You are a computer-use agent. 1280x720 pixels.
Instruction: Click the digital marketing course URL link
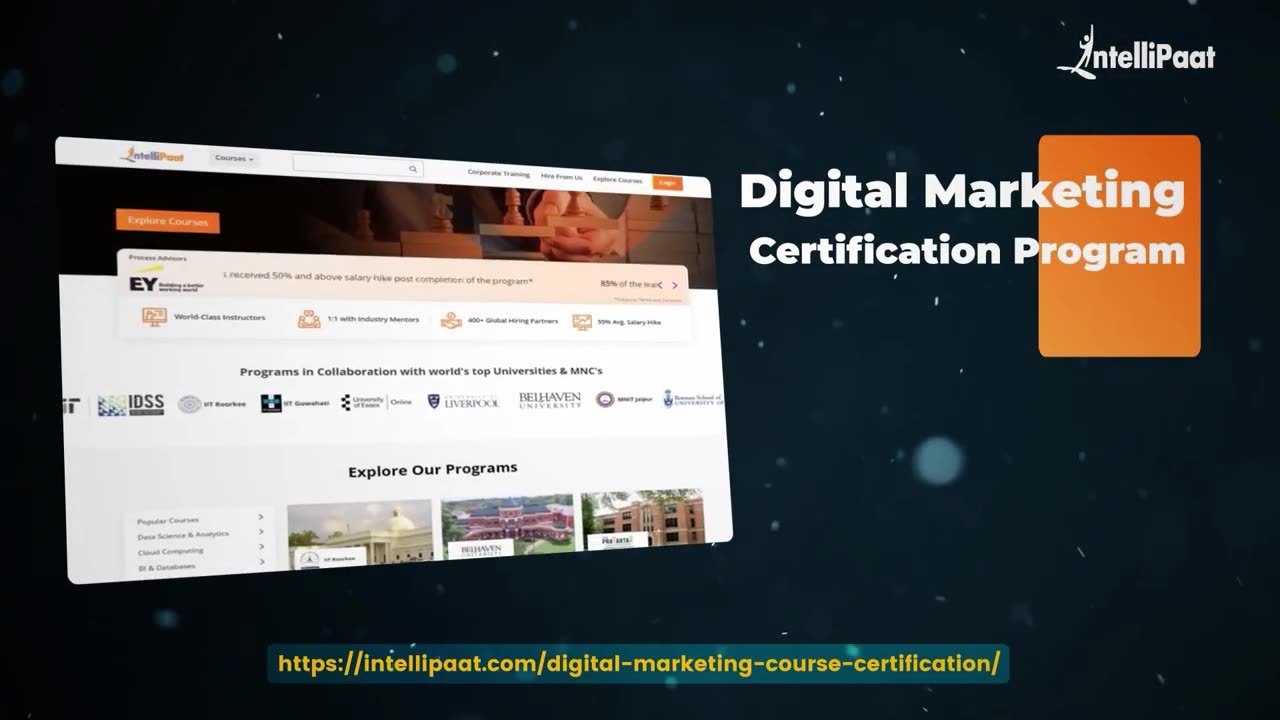tap(638, 663)
